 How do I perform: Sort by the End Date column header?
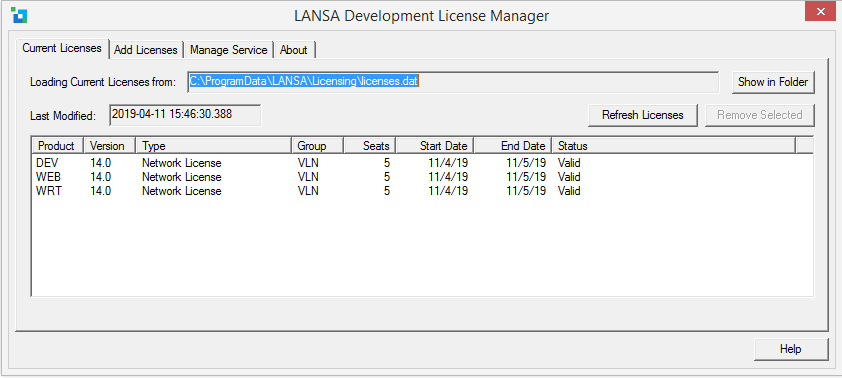pyautogui.click(x=513, y=146)
